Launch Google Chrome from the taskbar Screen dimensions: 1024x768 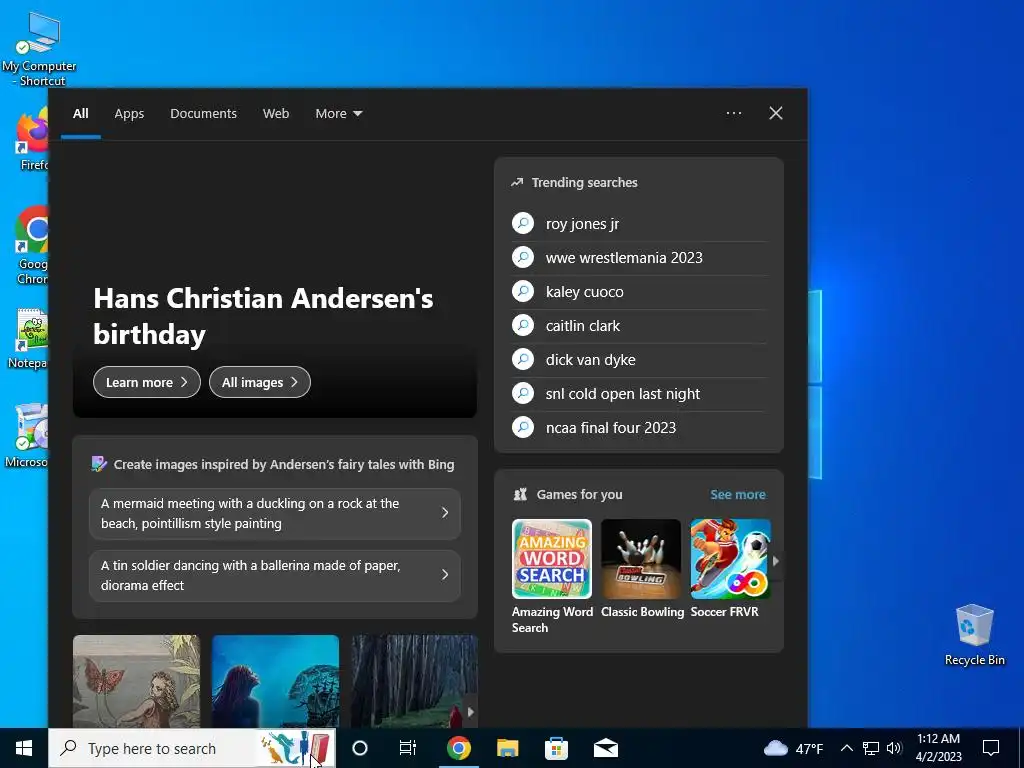point(458,748)
